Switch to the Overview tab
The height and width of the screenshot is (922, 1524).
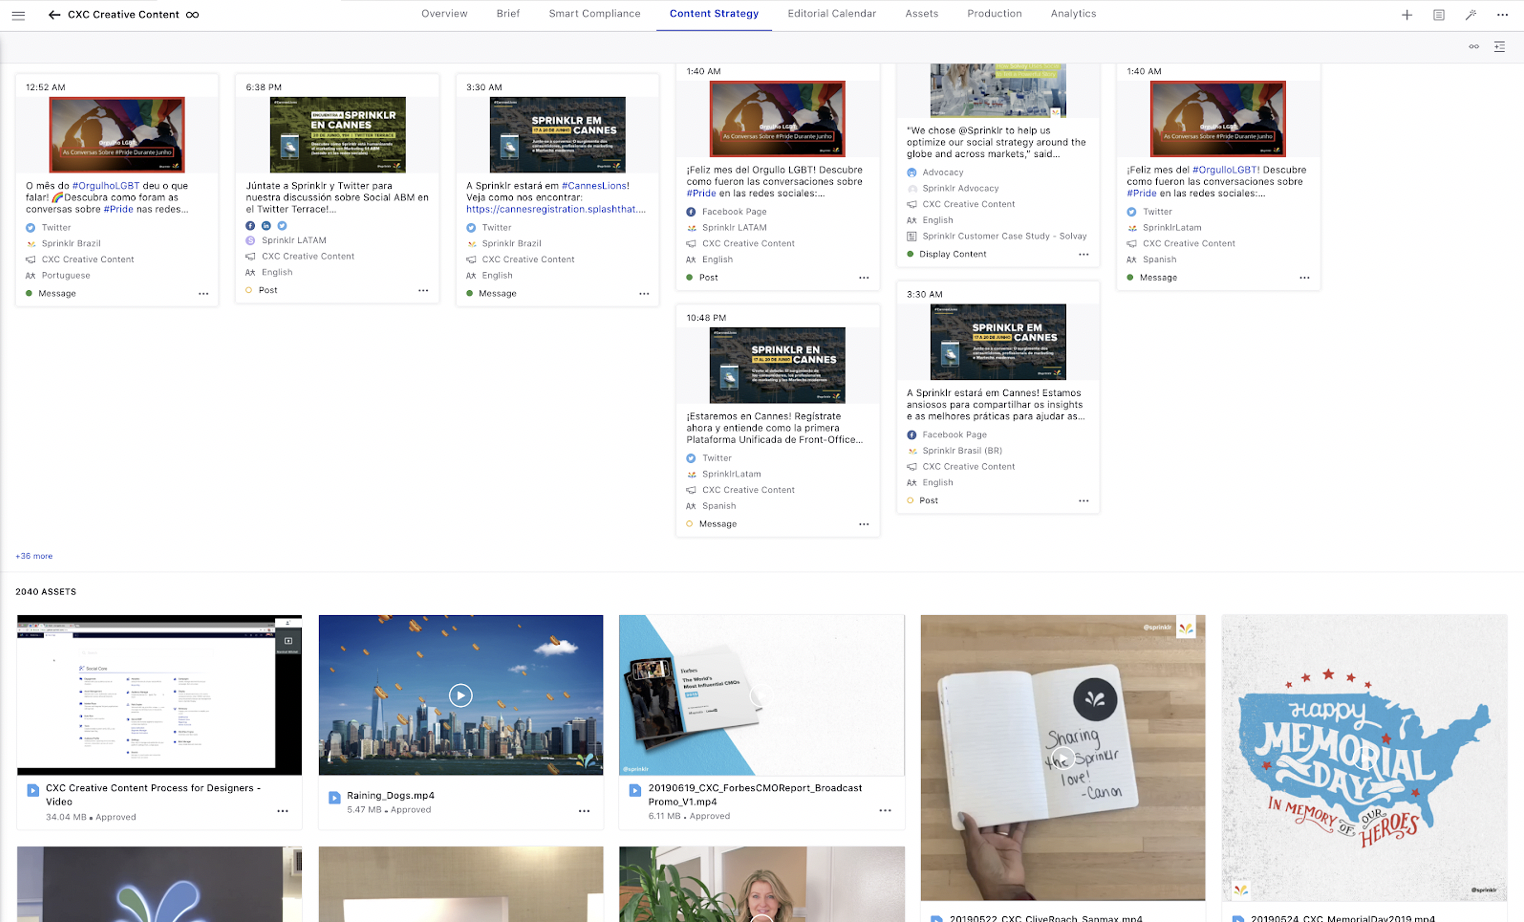pos(444,14)
